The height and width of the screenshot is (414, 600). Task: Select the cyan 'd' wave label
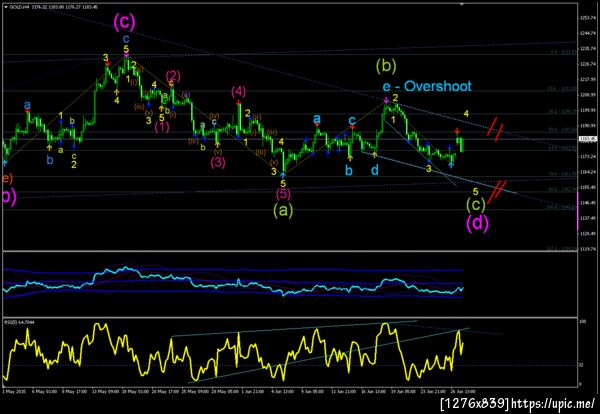click(375, 170)
